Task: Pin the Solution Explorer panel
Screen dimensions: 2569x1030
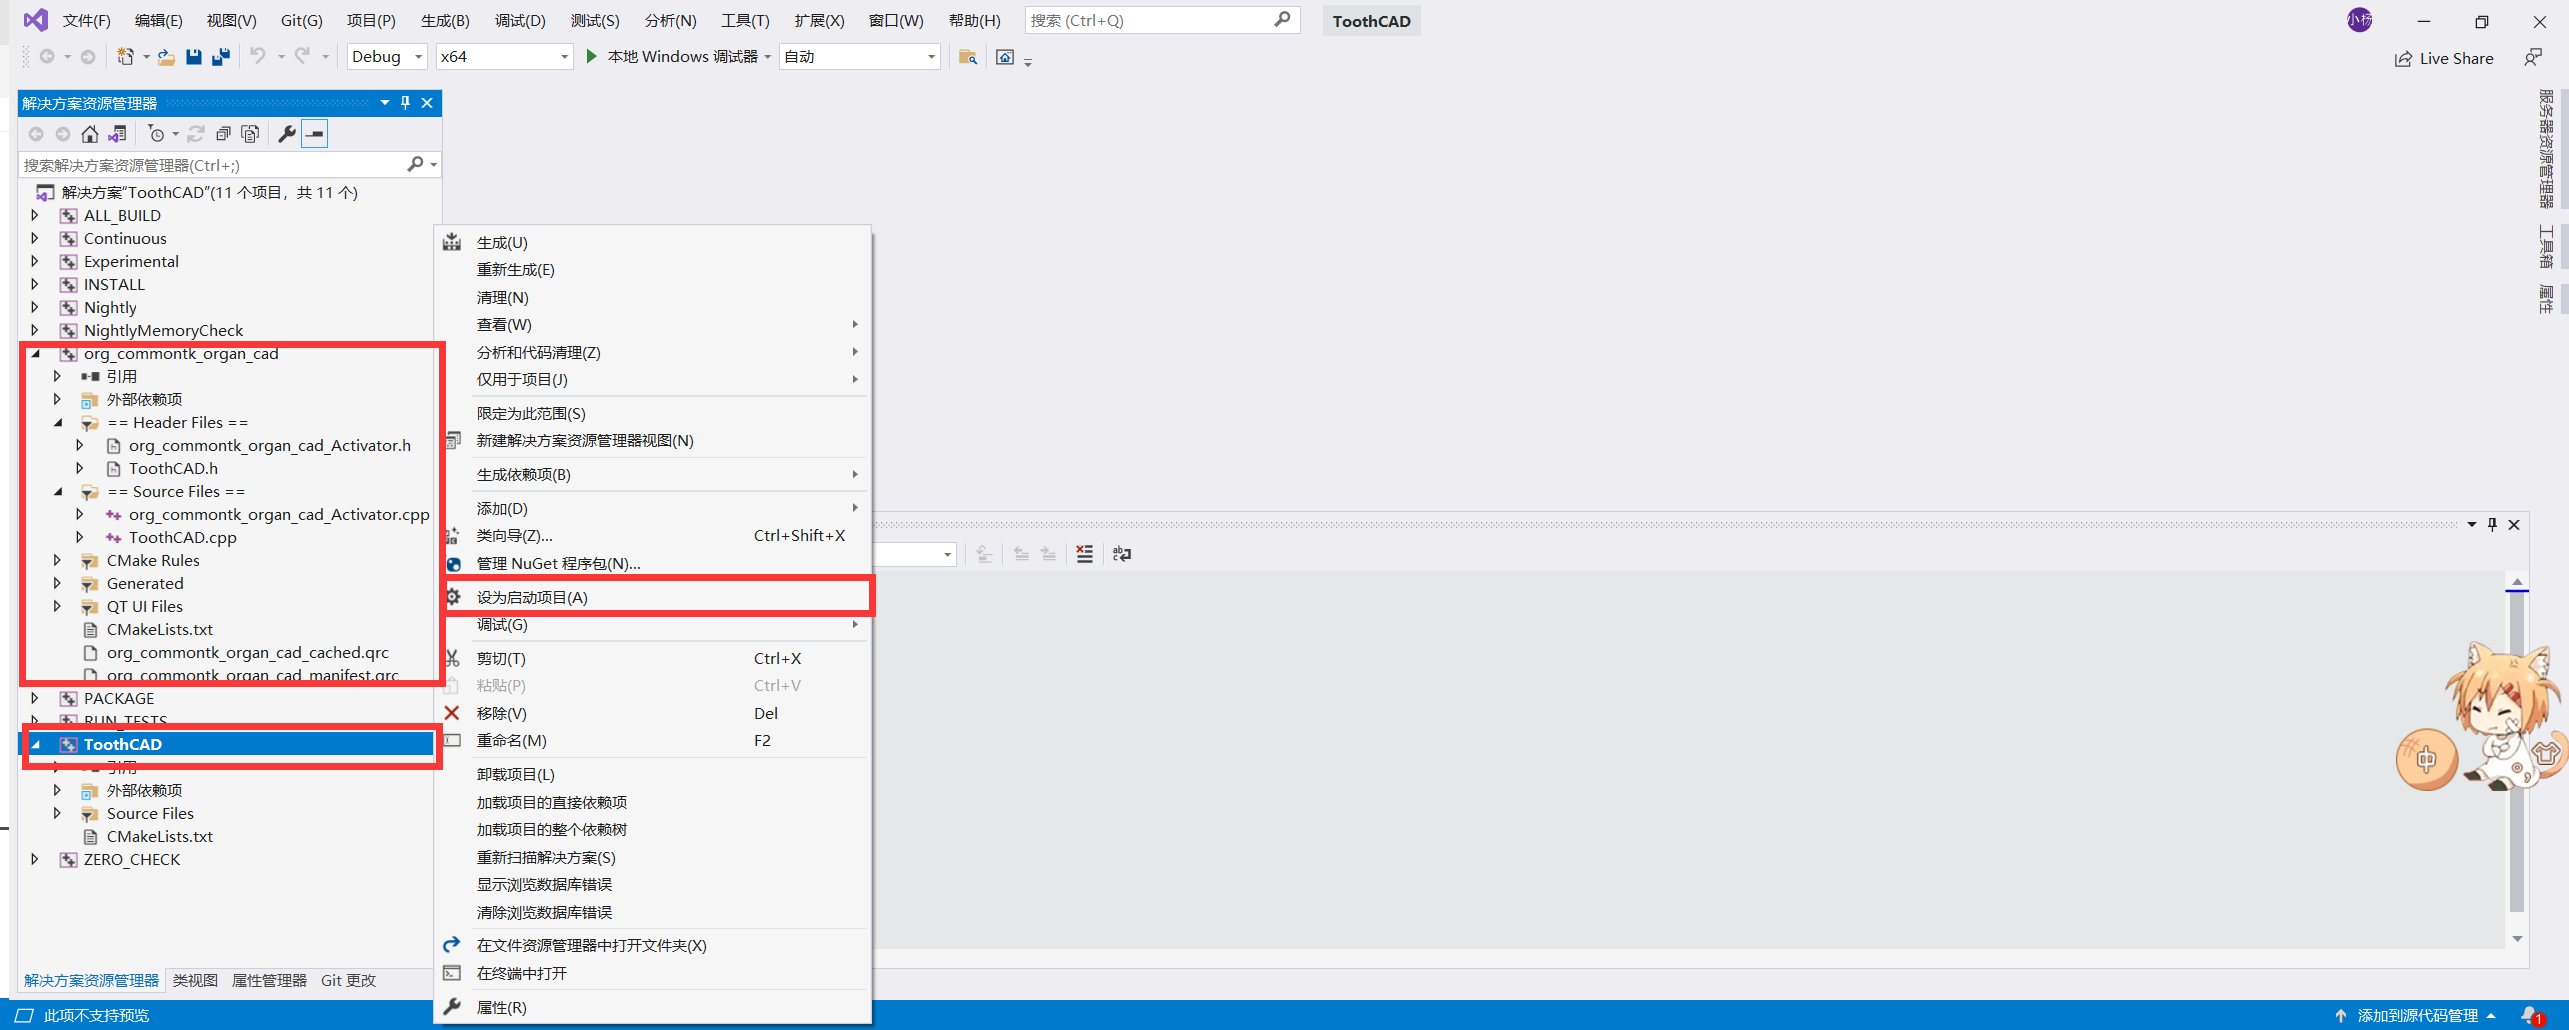Action: point(405,103)
